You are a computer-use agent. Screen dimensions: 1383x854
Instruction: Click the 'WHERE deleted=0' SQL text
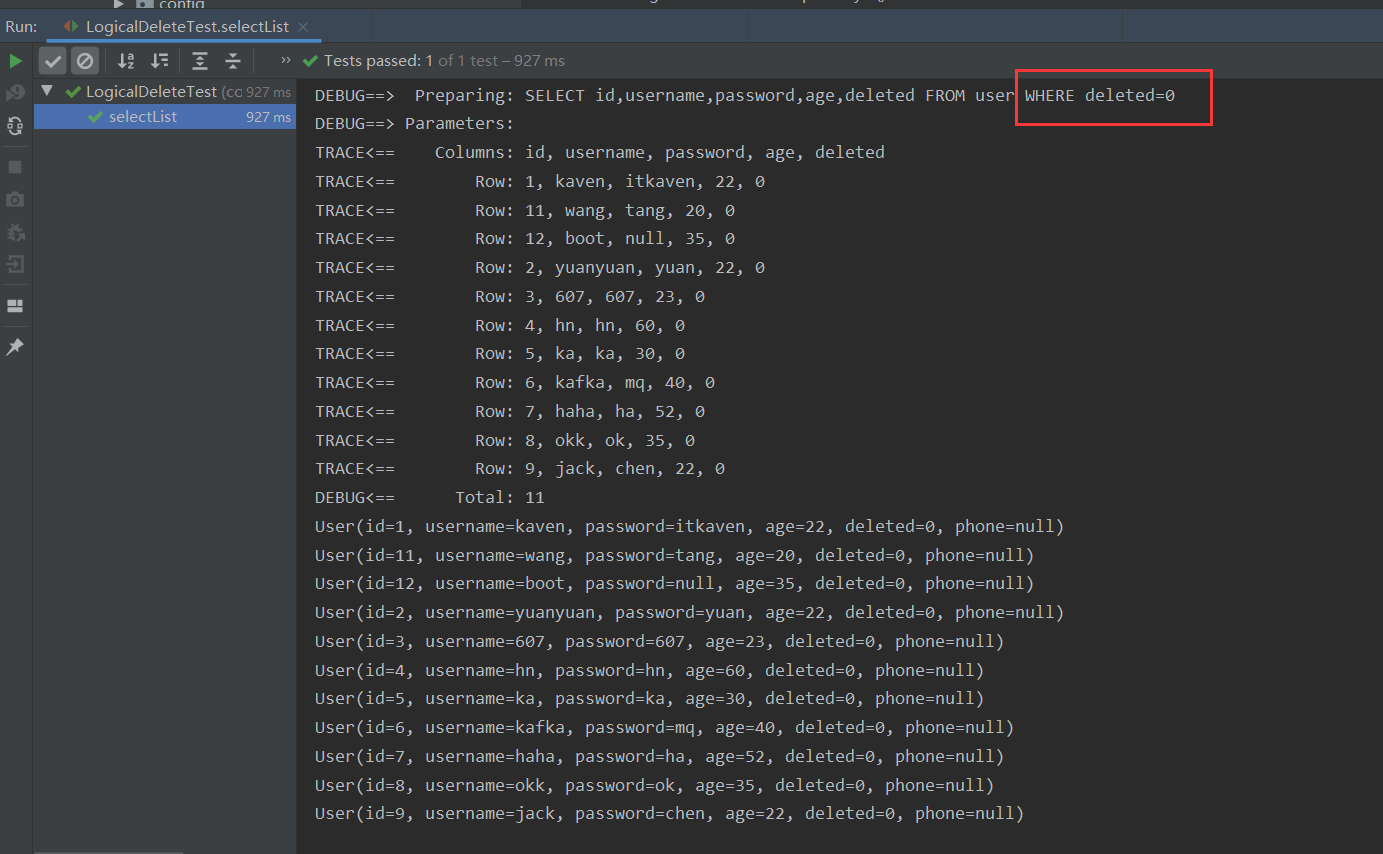point(1100,96)
